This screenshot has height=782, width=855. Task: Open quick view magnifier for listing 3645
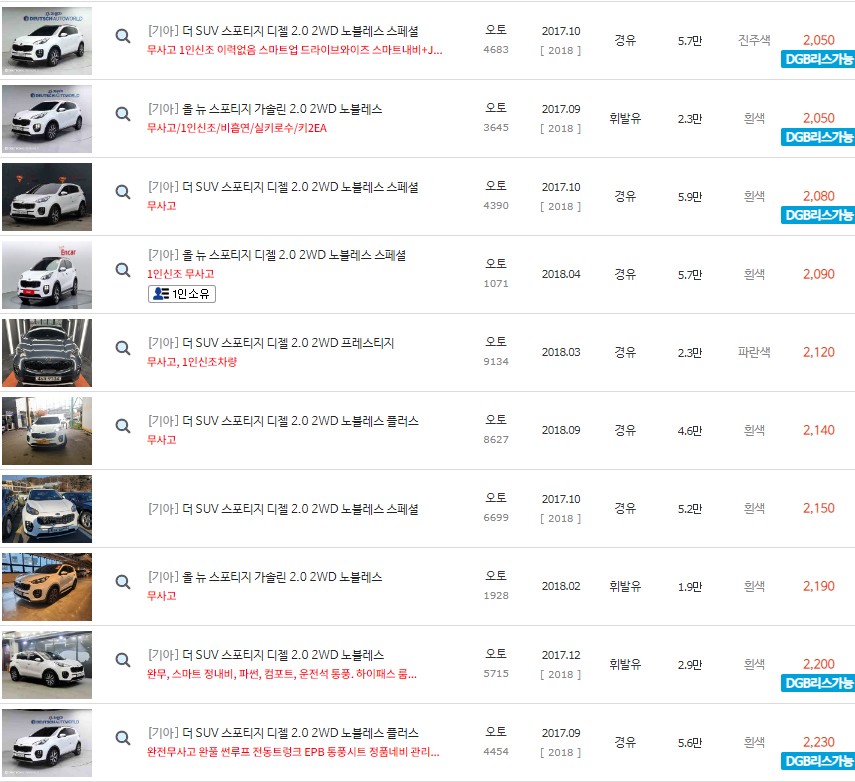pos(123,115)
